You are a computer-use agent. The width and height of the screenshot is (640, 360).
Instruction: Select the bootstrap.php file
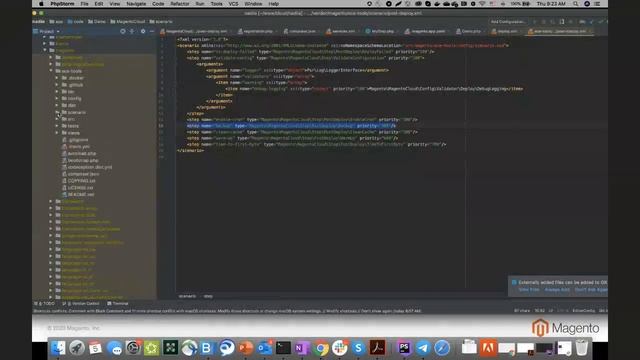tap(83, 160)
